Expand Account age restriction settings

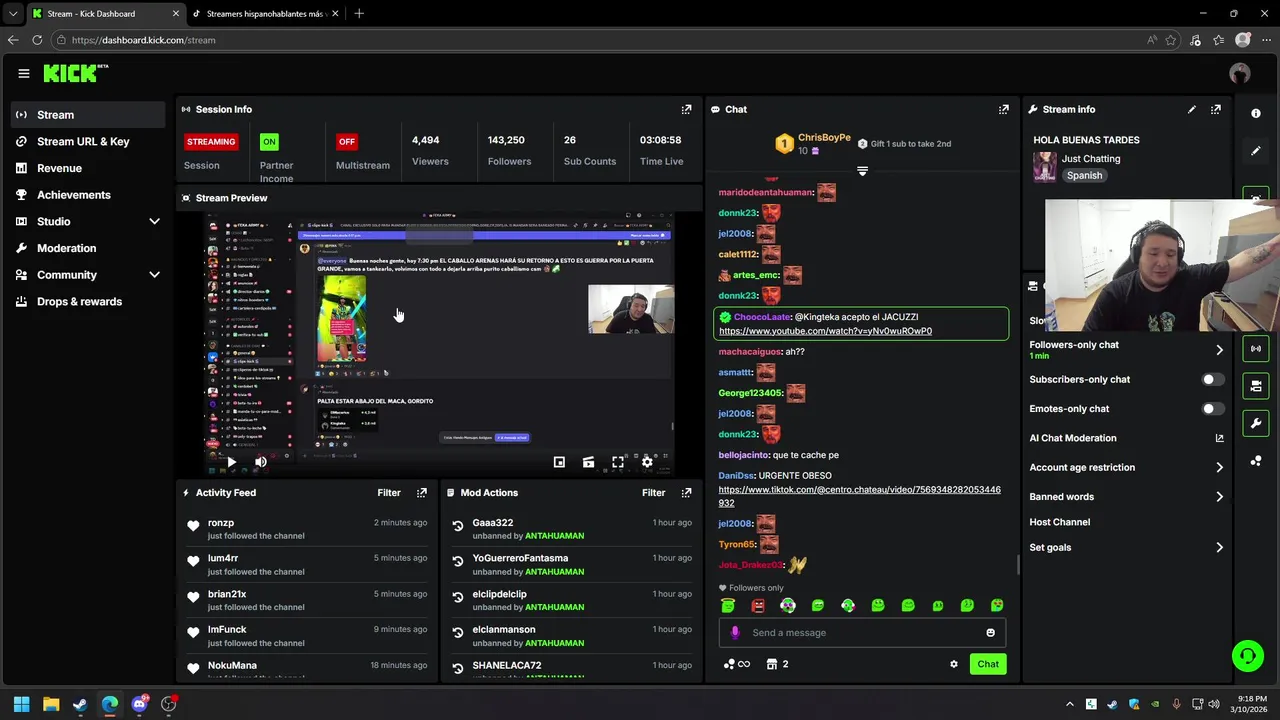[x=1219, y=467]
